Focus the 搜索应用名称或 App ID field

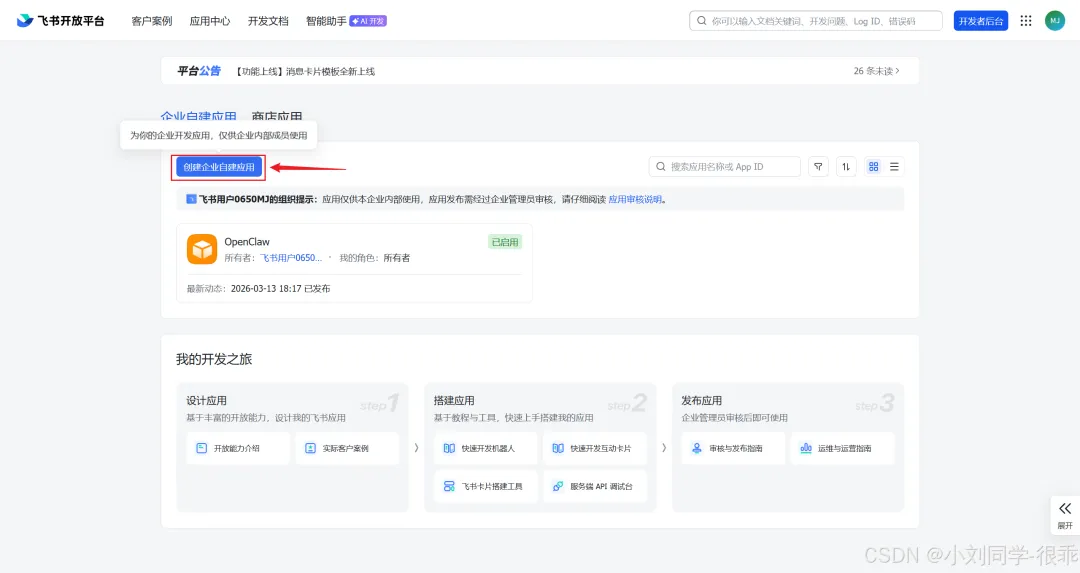725,167
